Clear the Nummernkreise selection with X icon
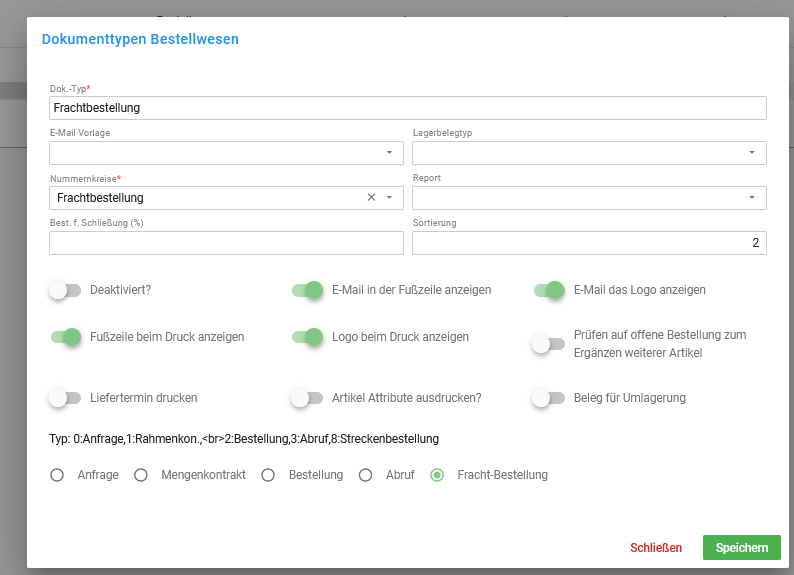The width and height of the screenshot is (794, 575). pos(371,197)
